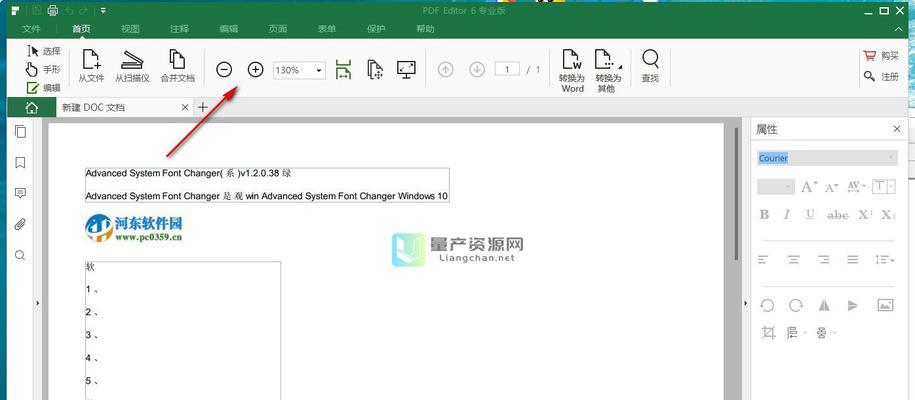Viewport: 915px width, 400px height.
Task: Select the 选择 tool
Action: click(44, 51)
